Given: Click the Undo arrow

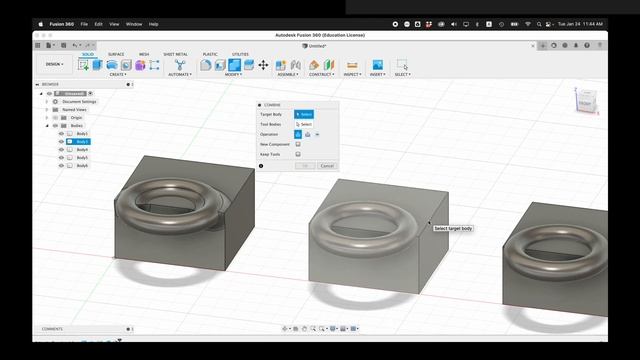Looking at the screenshot, I should pyautogui.click(x=75, y=45).
